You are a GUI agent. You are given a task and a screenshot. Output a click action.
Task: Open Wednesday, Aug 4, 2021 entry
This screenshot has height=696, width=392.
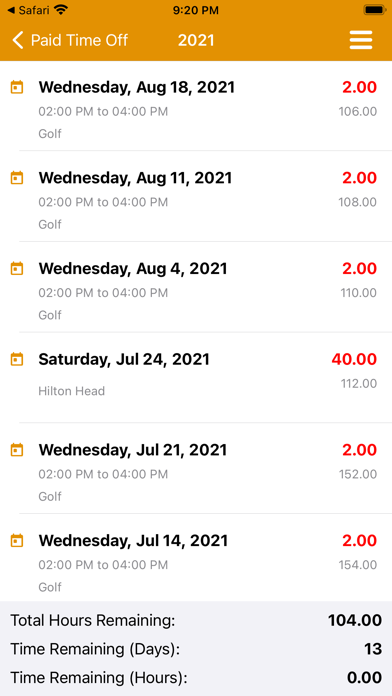point(196,287)
